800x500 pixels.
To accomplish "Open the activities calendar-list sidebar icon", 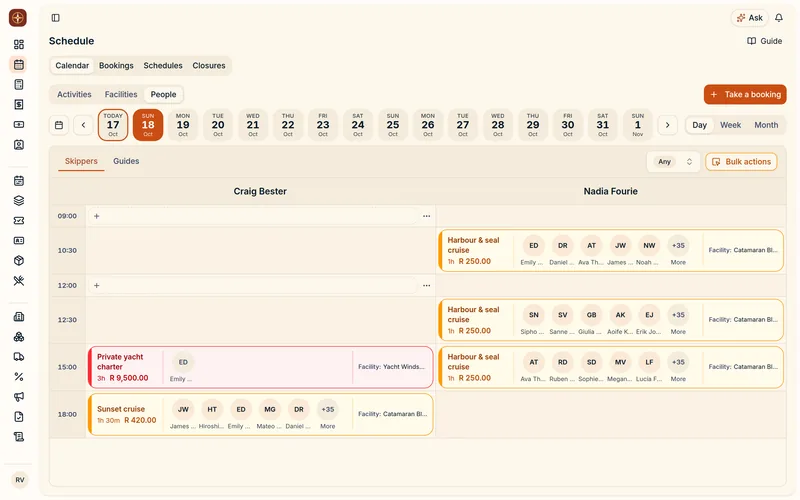I will click(19, 181).
